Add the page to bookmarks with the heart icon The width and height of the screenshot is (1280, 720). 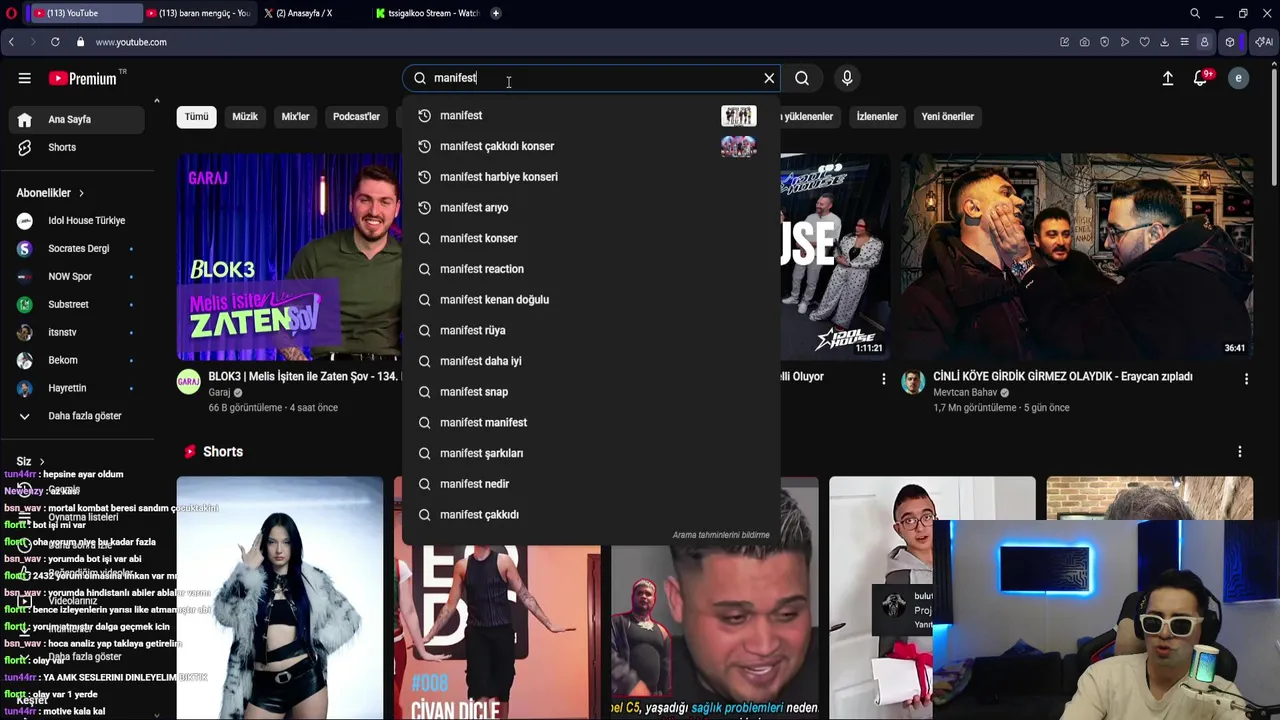[x=1144, y=42]
